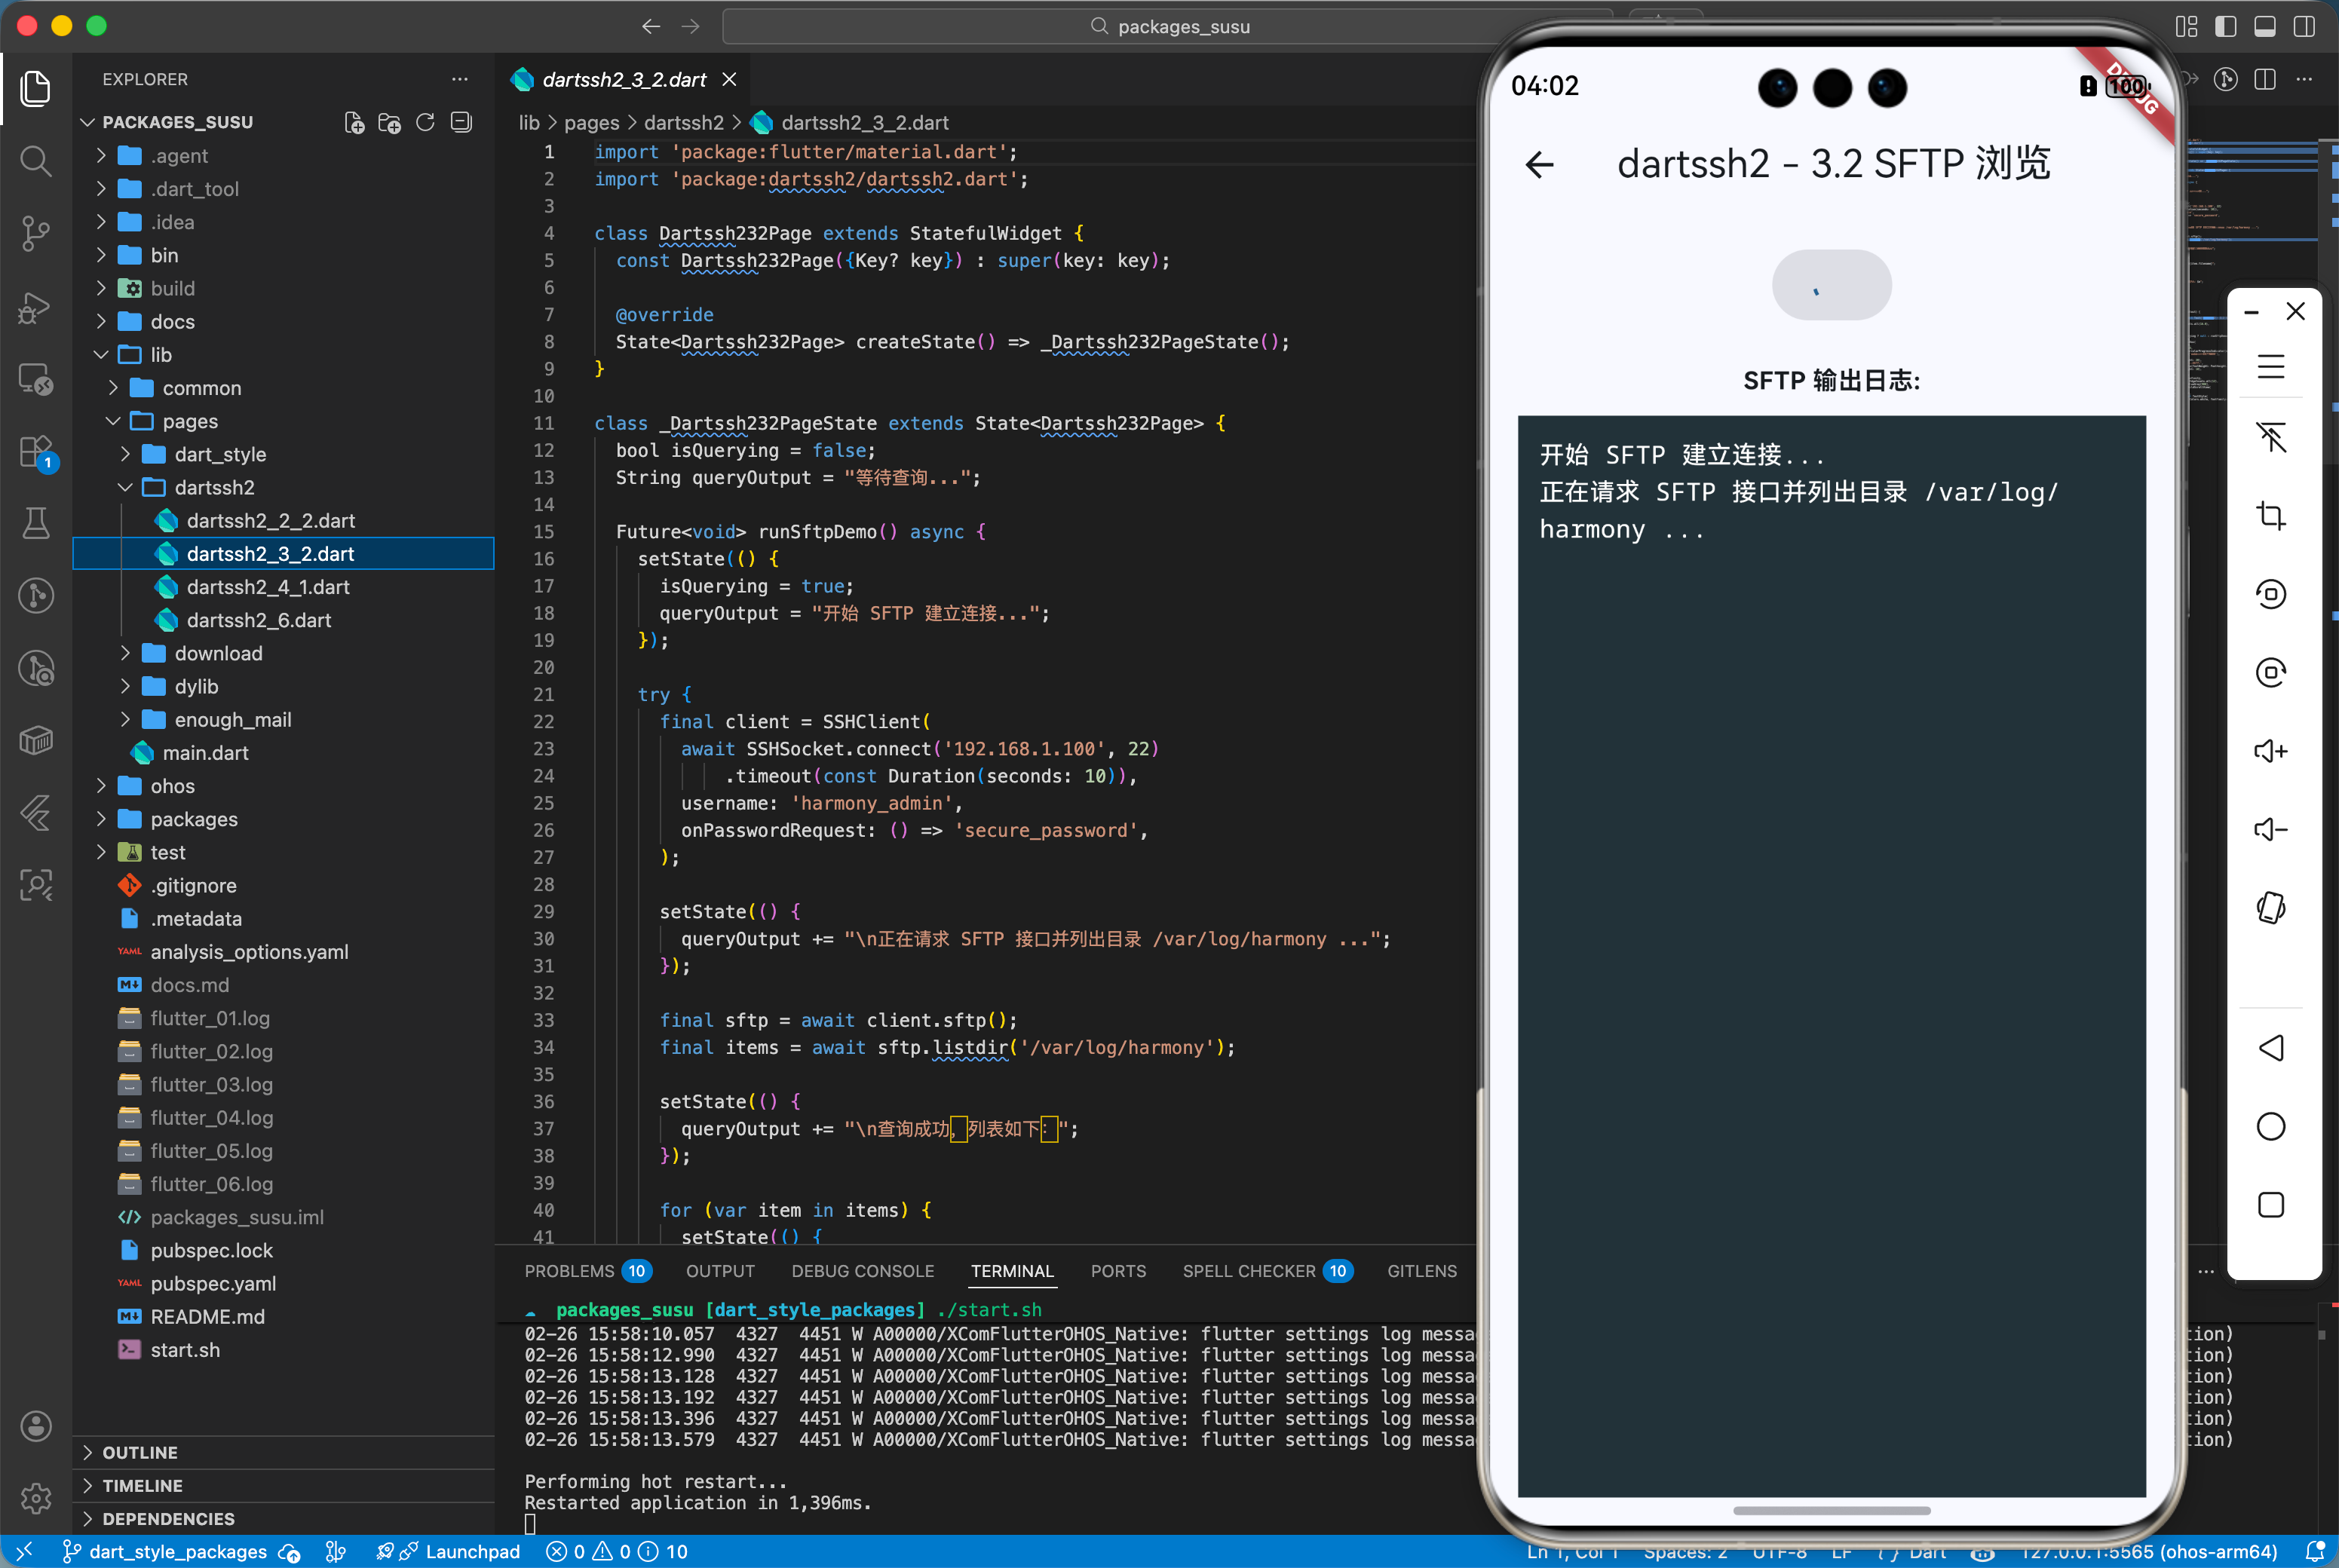Collapse the dartssh2 folder
The image size is (2339, 1568).
pyautogui.click(x=214, y=487)
